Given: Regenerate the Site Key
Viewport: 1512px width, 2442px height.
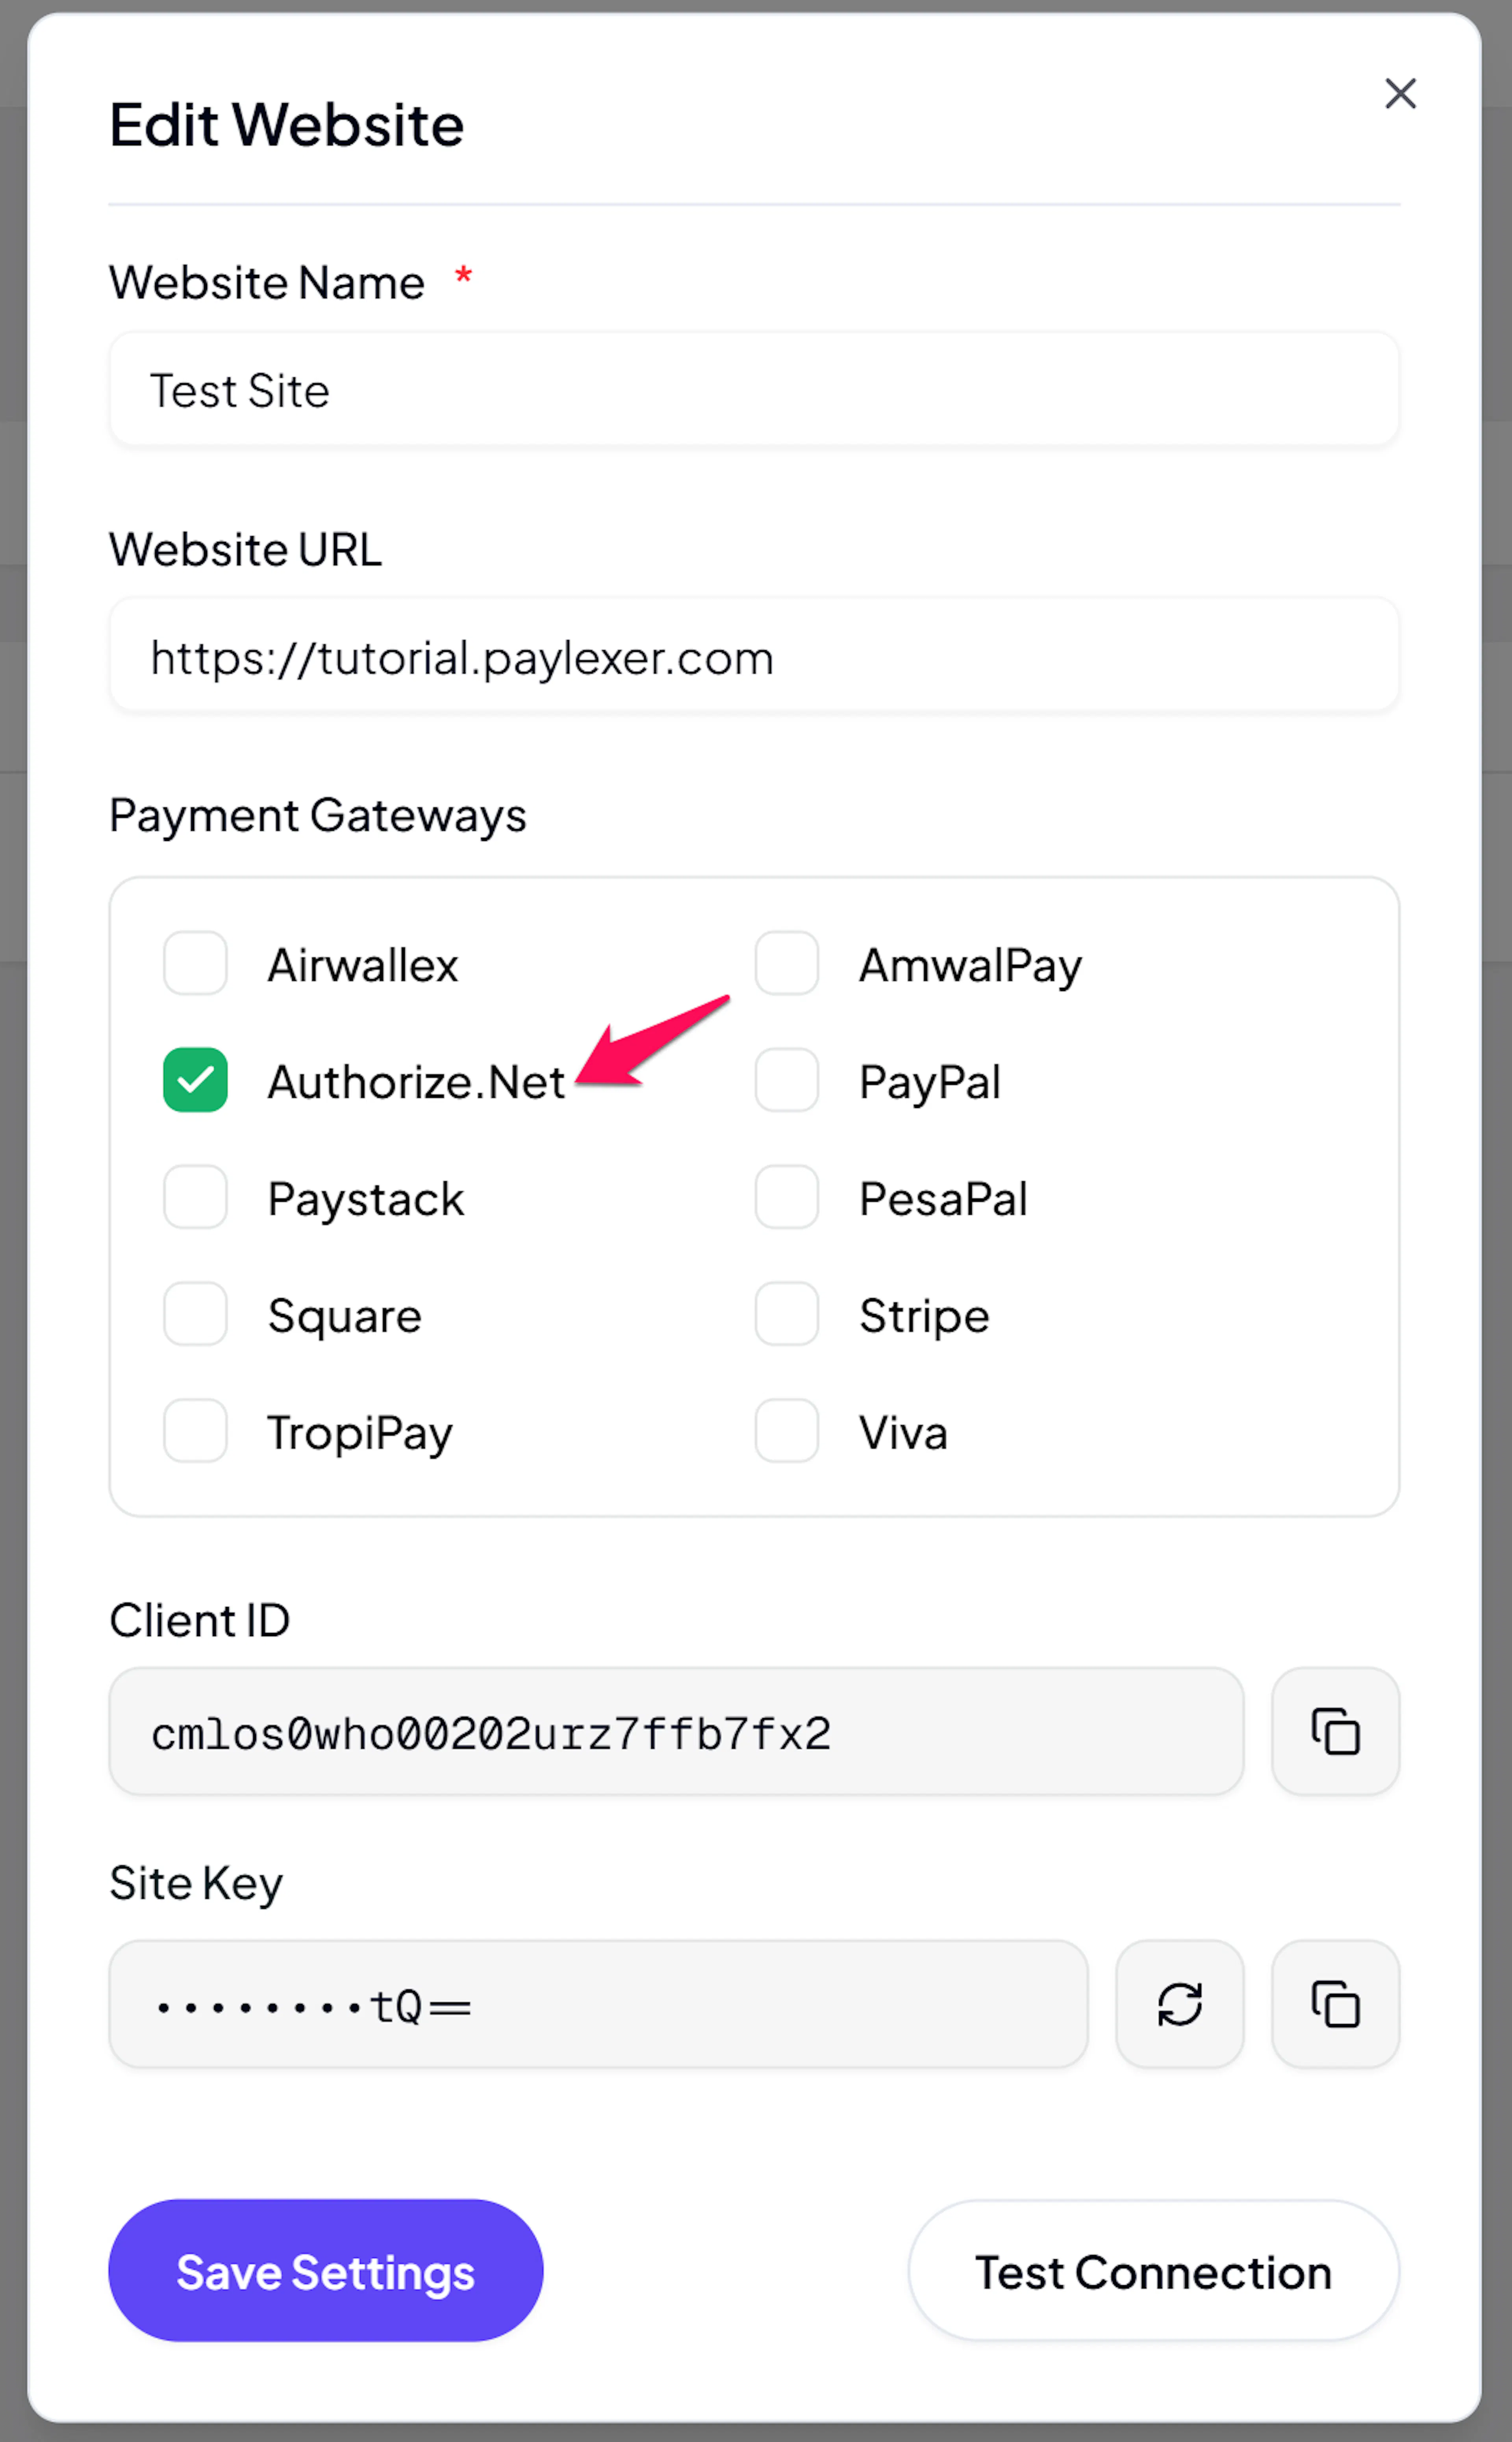Looking at the screenshot, I should pos(1179,2004).
